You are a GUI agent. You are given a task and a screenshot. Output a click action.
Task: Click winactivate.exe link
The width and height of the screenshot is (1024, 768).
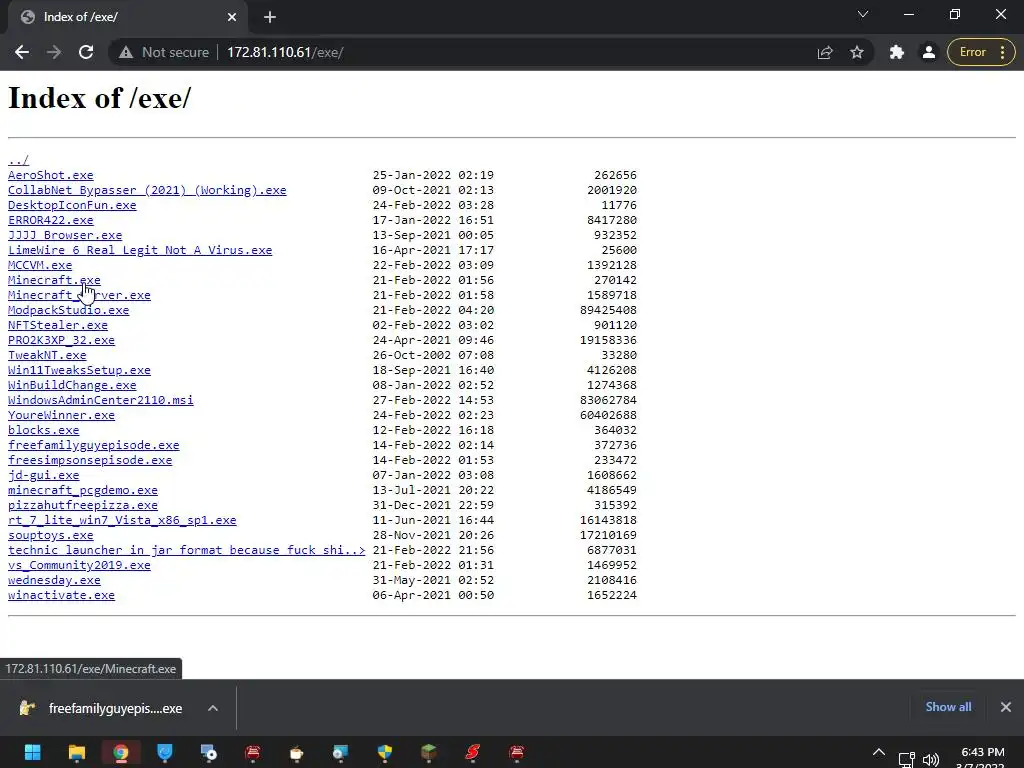click(x=61, y=596)
